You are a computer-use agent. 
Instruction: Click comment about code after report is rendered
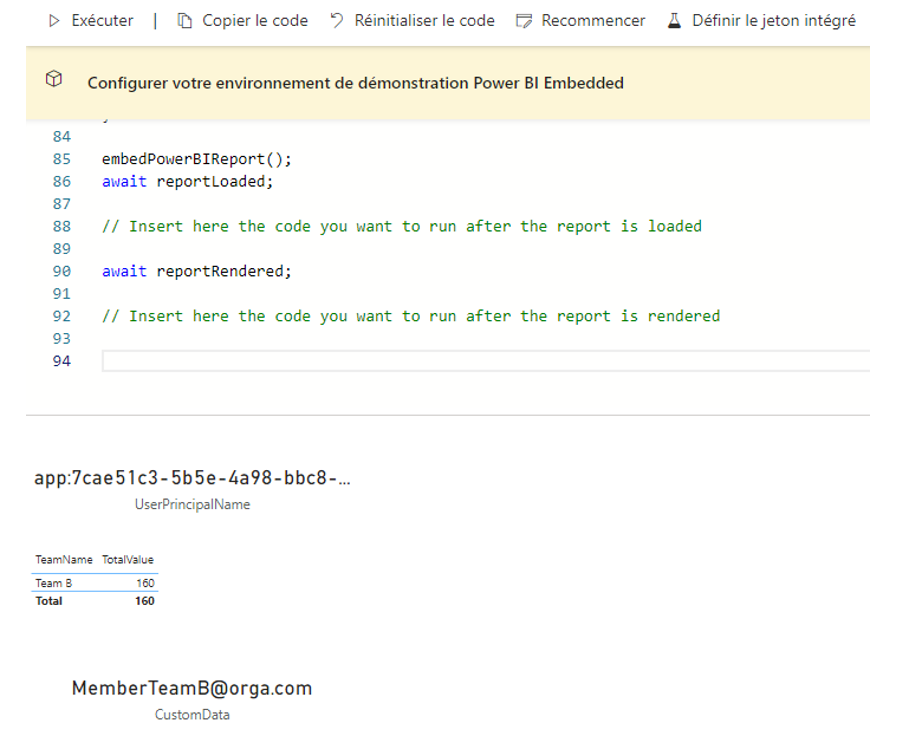coord(411,316)
